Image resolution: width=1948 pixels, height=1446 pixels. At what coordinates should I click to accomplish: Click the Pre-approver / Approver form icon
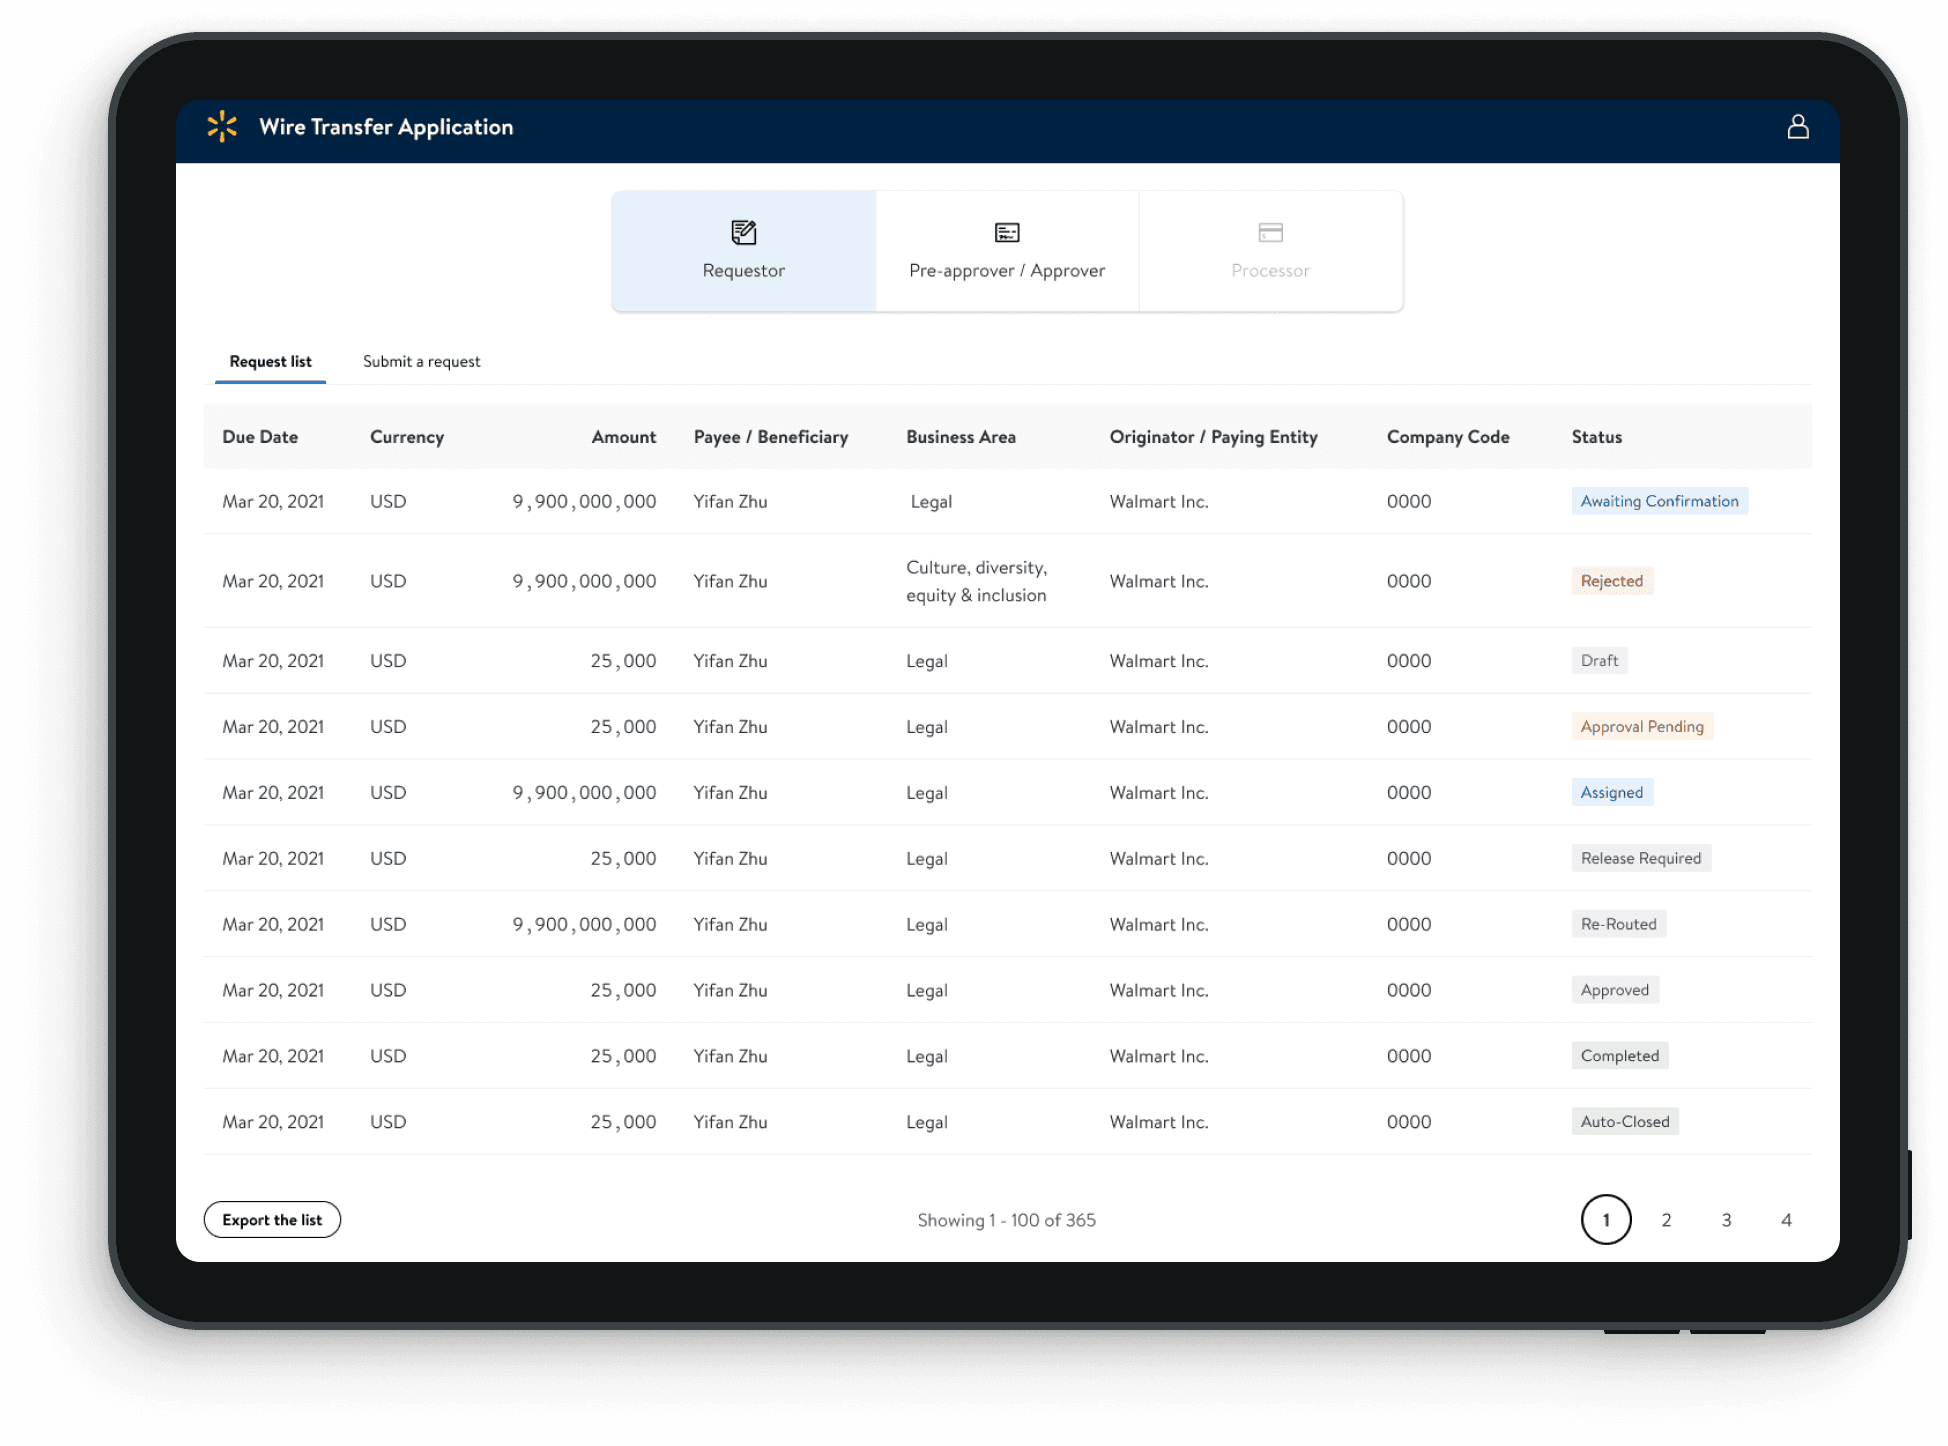(1006, 233)
